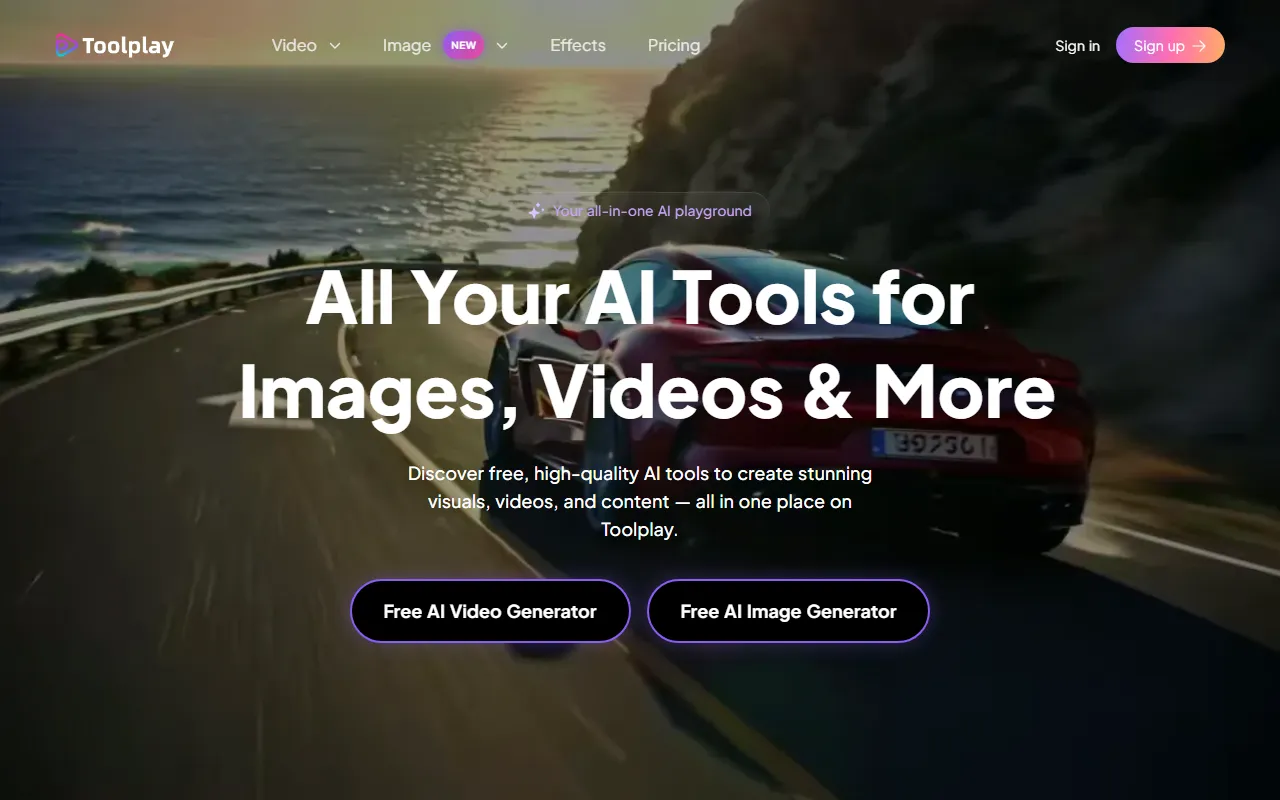Open the Pricing page
The image size is (1280, 800).
[674, 46]
